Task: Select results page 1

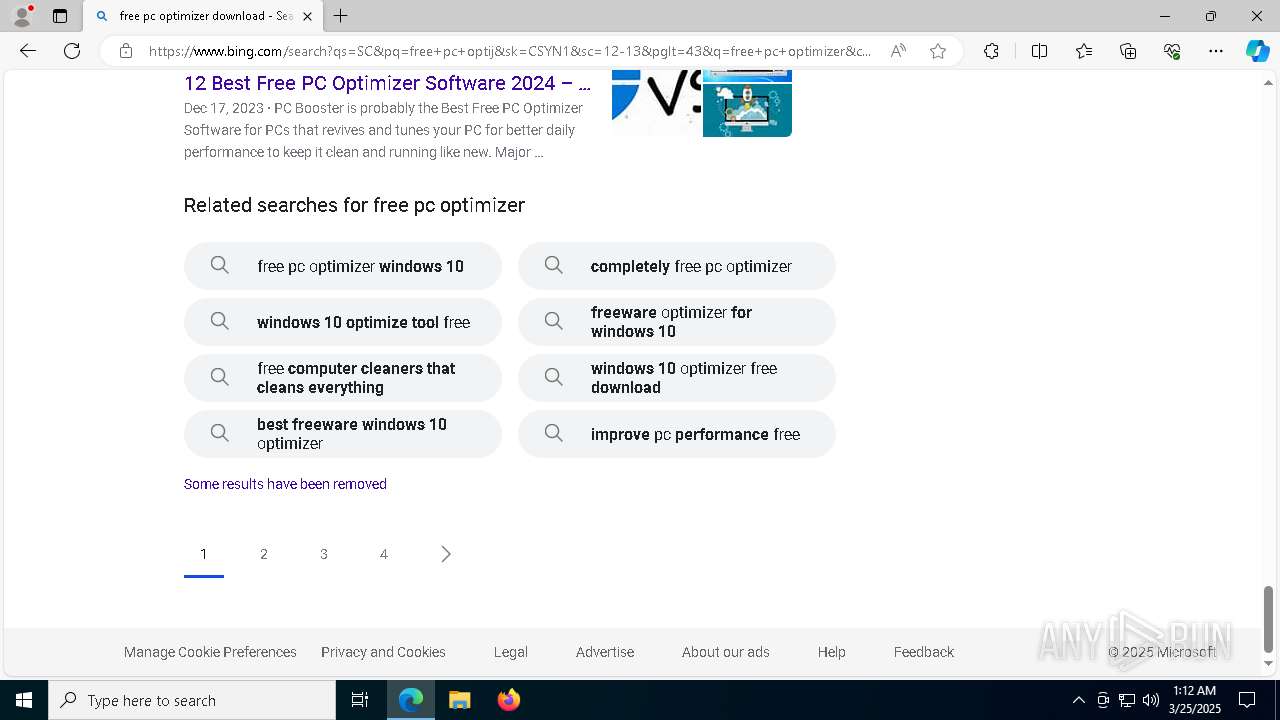Action: (204, 554)
